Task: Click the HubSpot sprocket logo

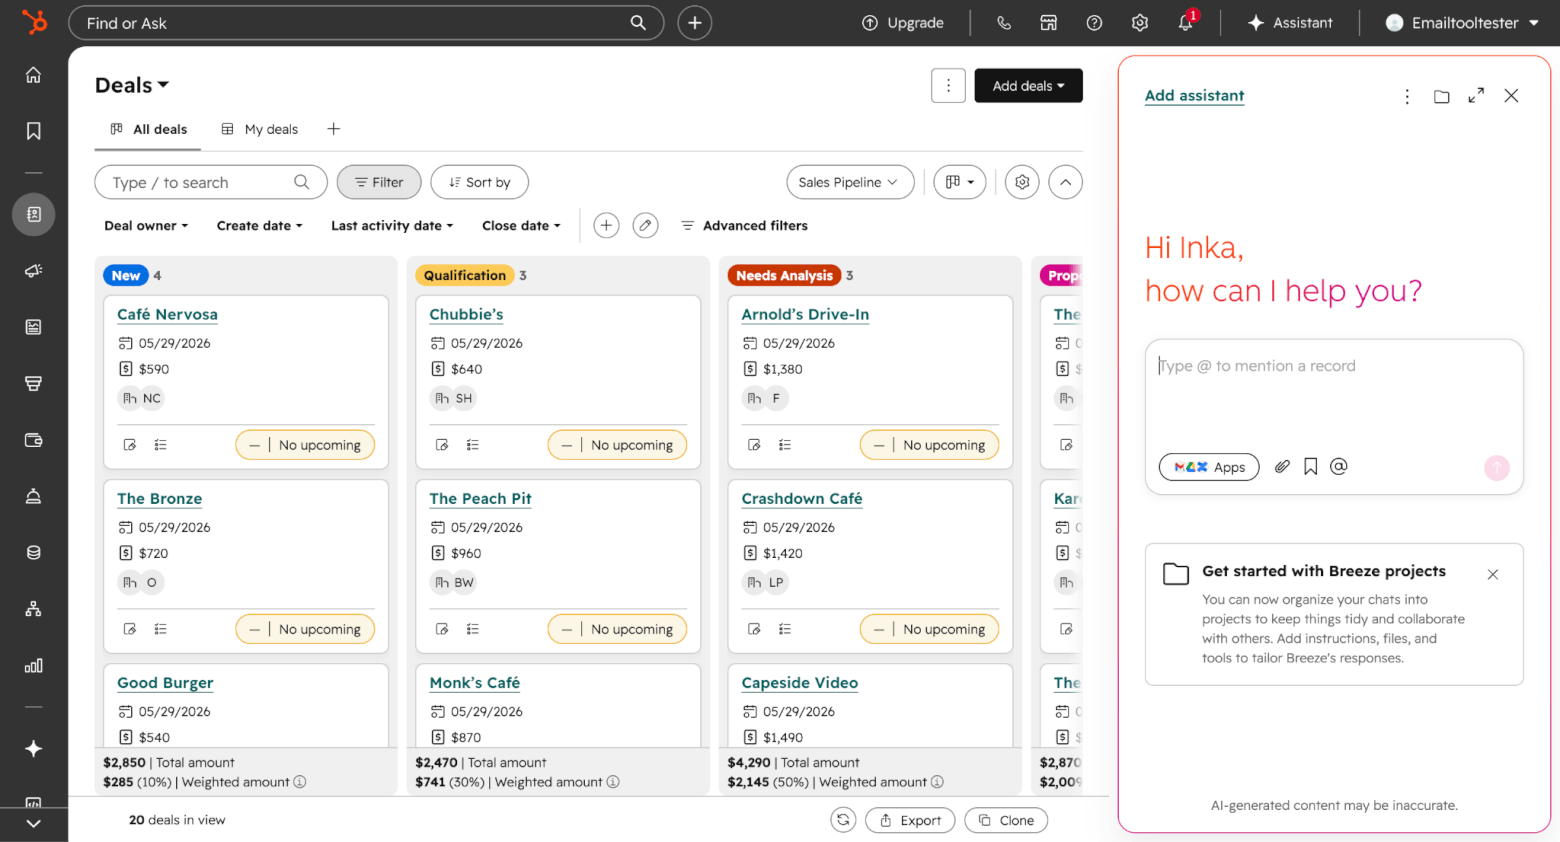Action: coord(34,22)
